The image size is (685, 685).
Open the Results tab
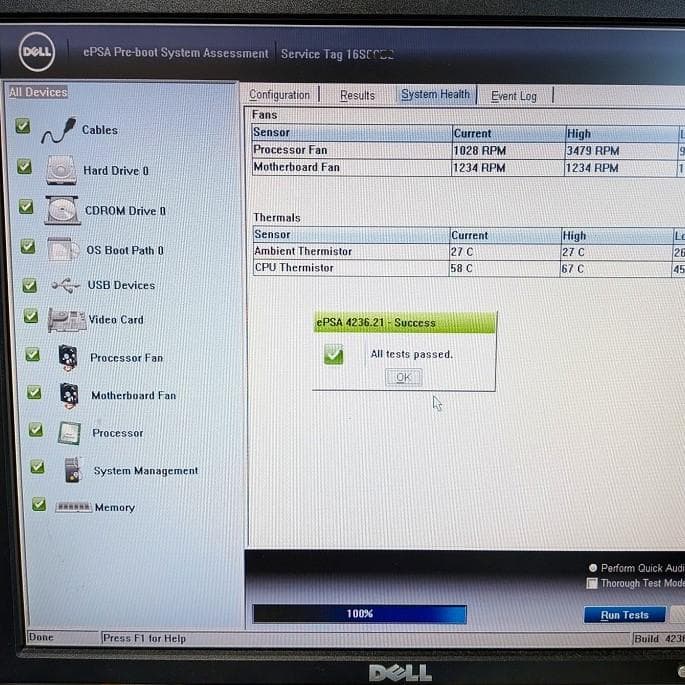pyautogui.click(x=357, y=96)
